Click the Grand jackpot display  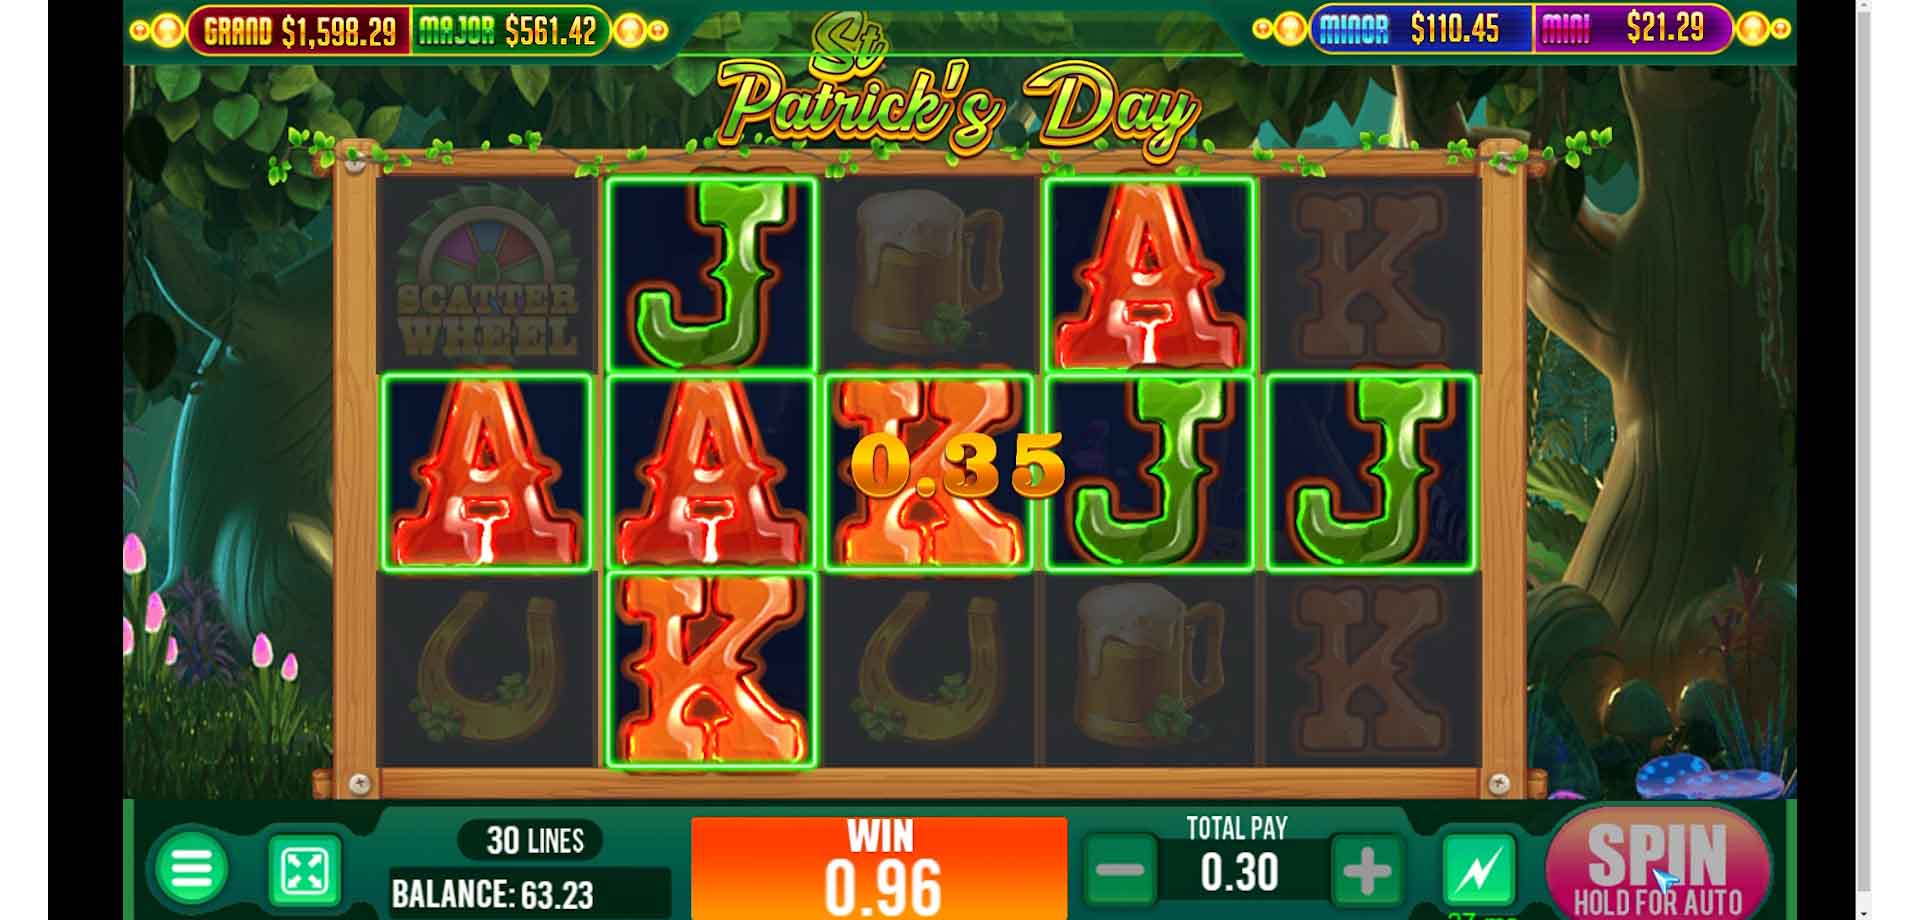[299, 31]
